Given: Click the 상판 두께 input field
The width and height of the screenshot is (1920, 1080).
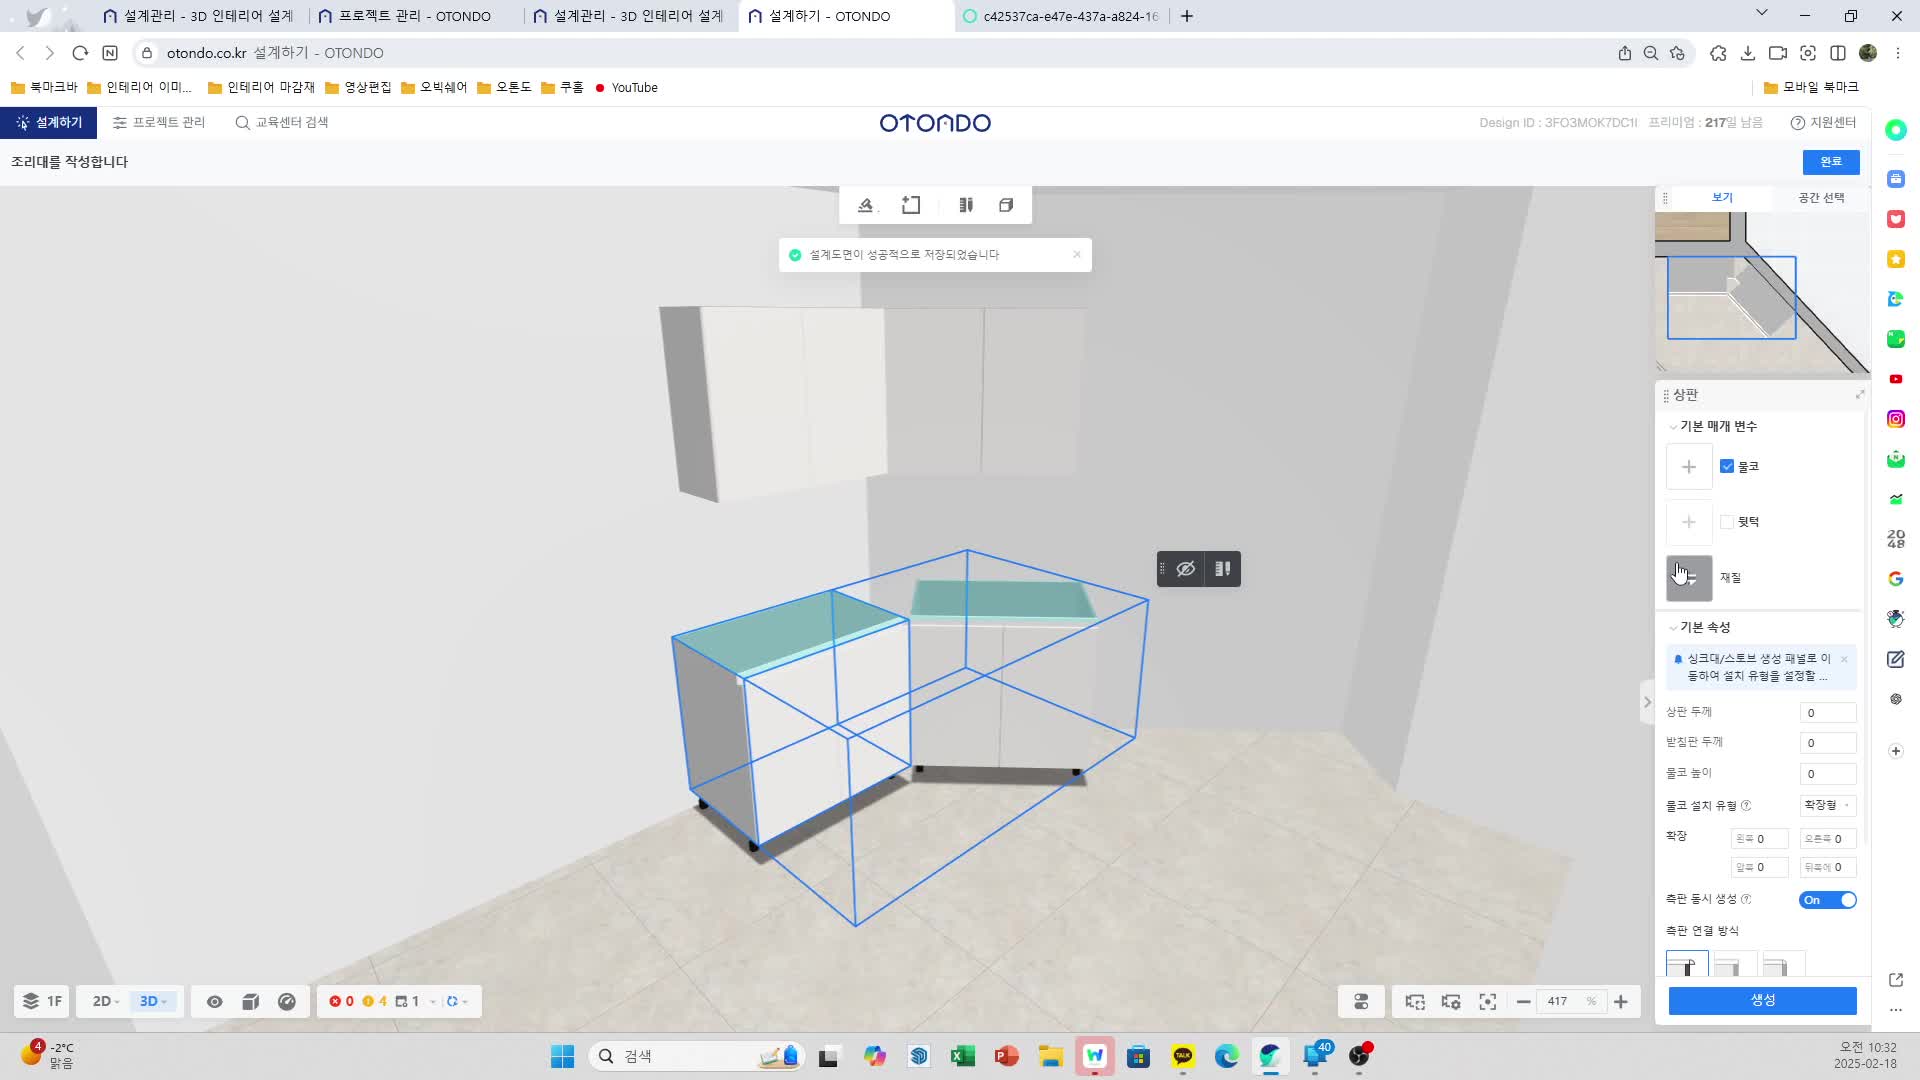Looking at the screenshot, I should 1828,713.
